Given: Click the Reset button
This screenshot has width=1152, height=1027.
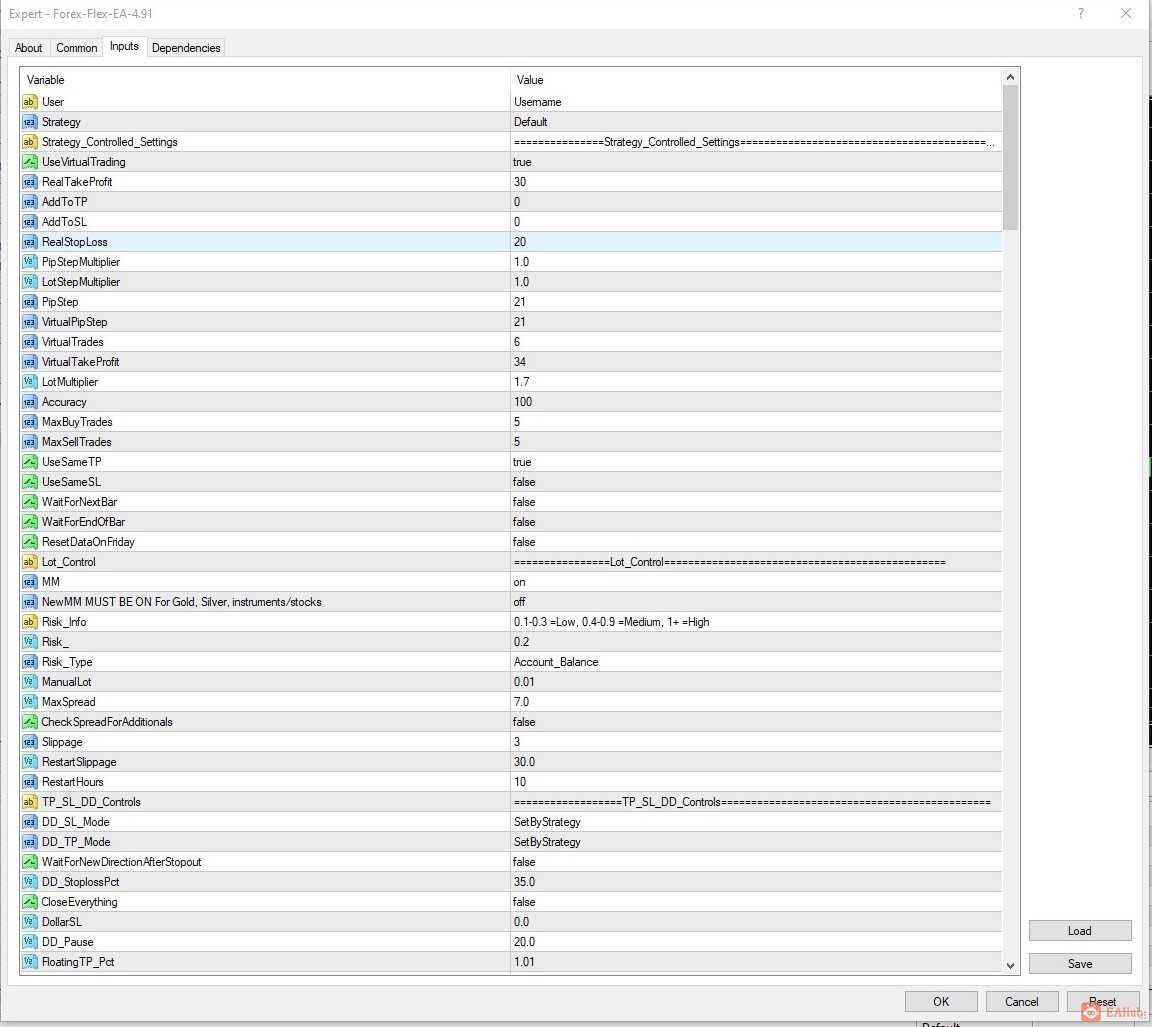Looking at the screenshot, I should 1102,1001.
